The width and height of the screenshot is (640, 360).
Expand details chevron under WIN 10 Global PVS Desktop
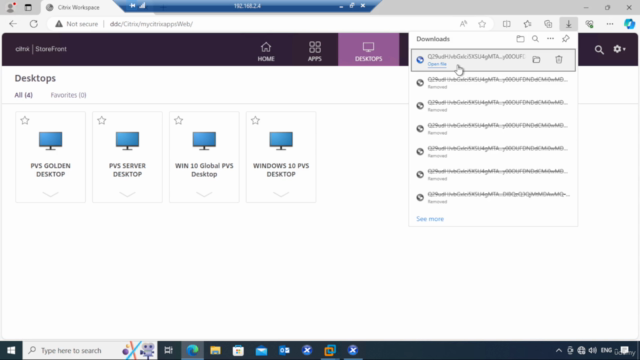[204, 194]
